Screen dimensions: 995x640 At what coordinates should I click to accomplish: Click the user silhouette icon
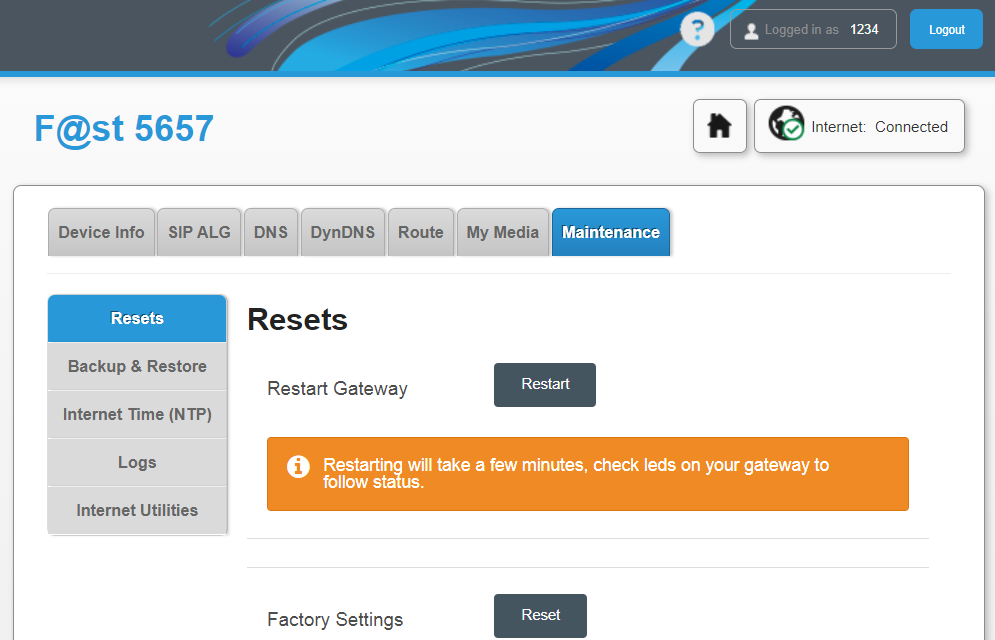tap(751, 30)
